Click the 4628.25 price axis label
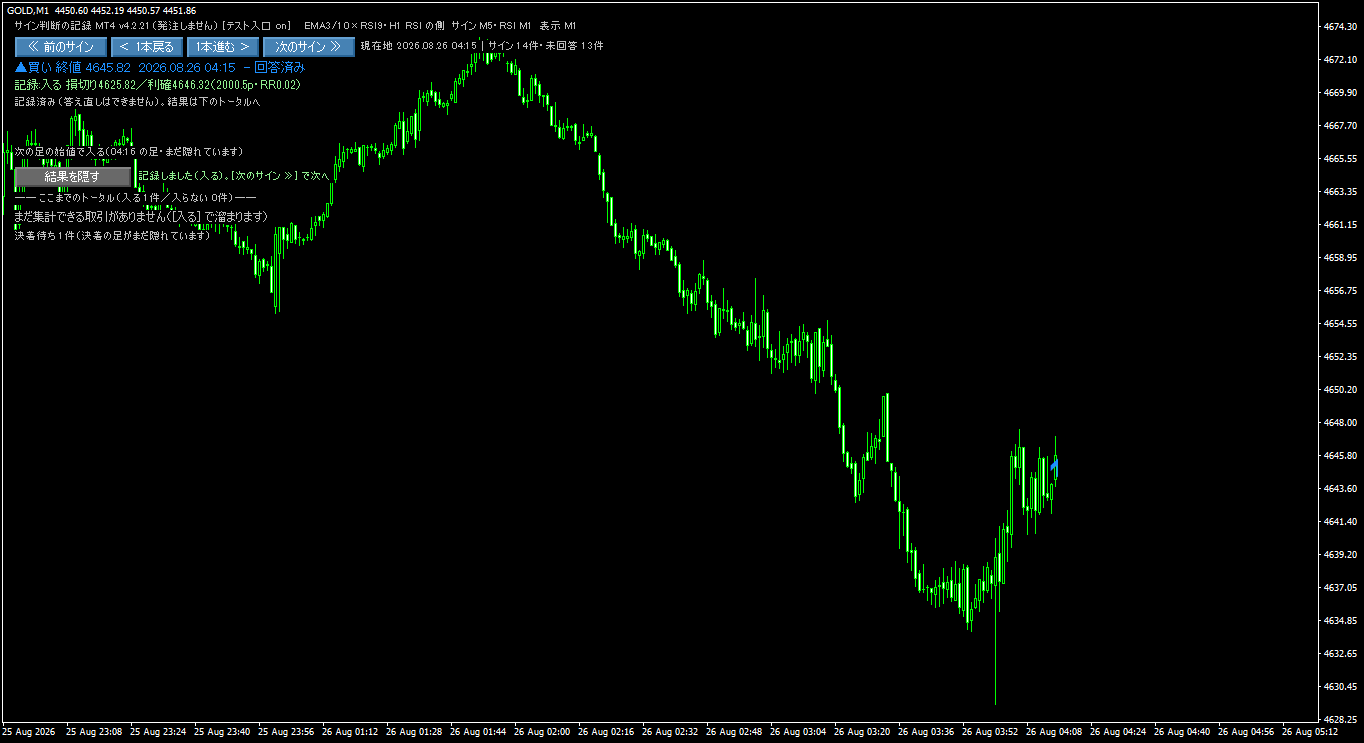This screenshot has height=743, width=1364. [1339, 719]
